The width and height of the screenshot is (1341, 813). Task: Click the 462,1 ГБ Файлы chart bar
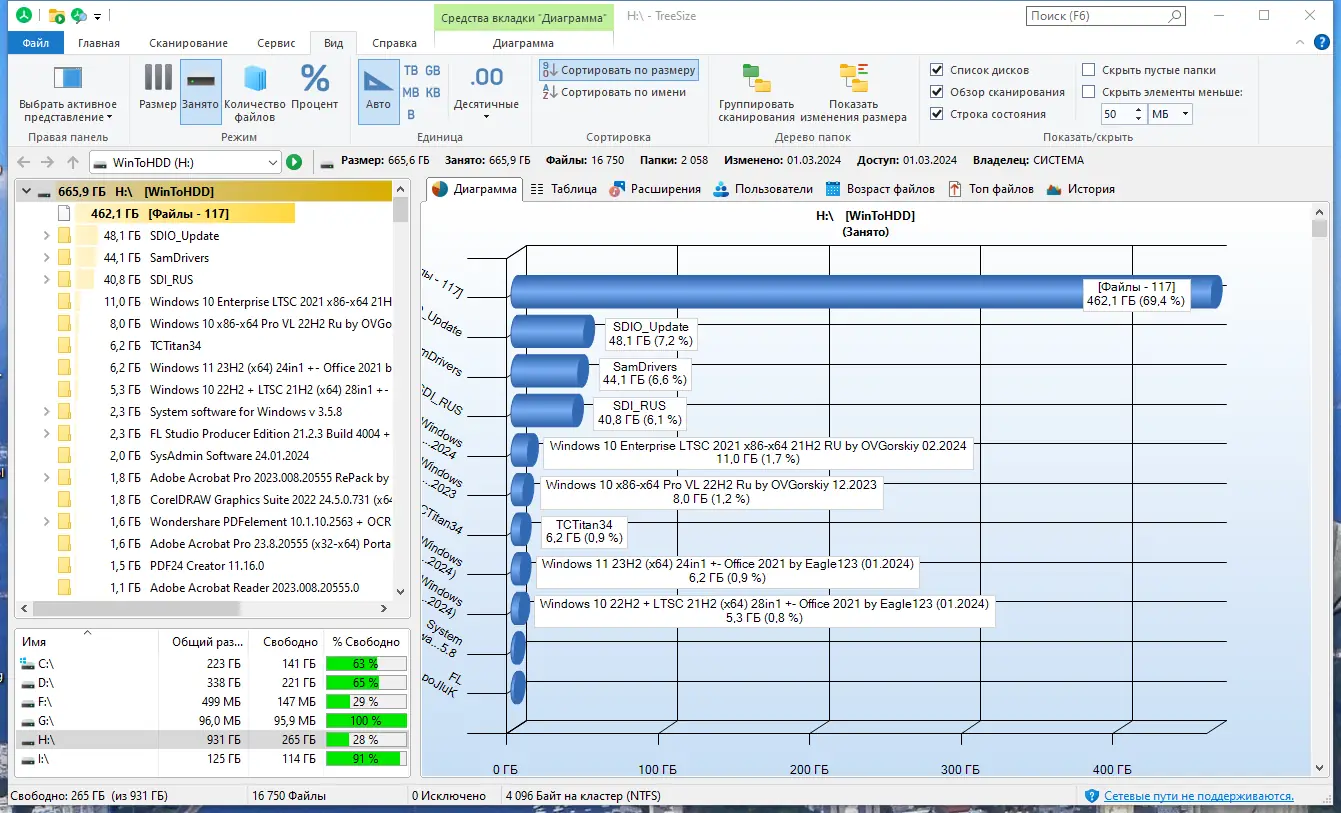(800, 292)
